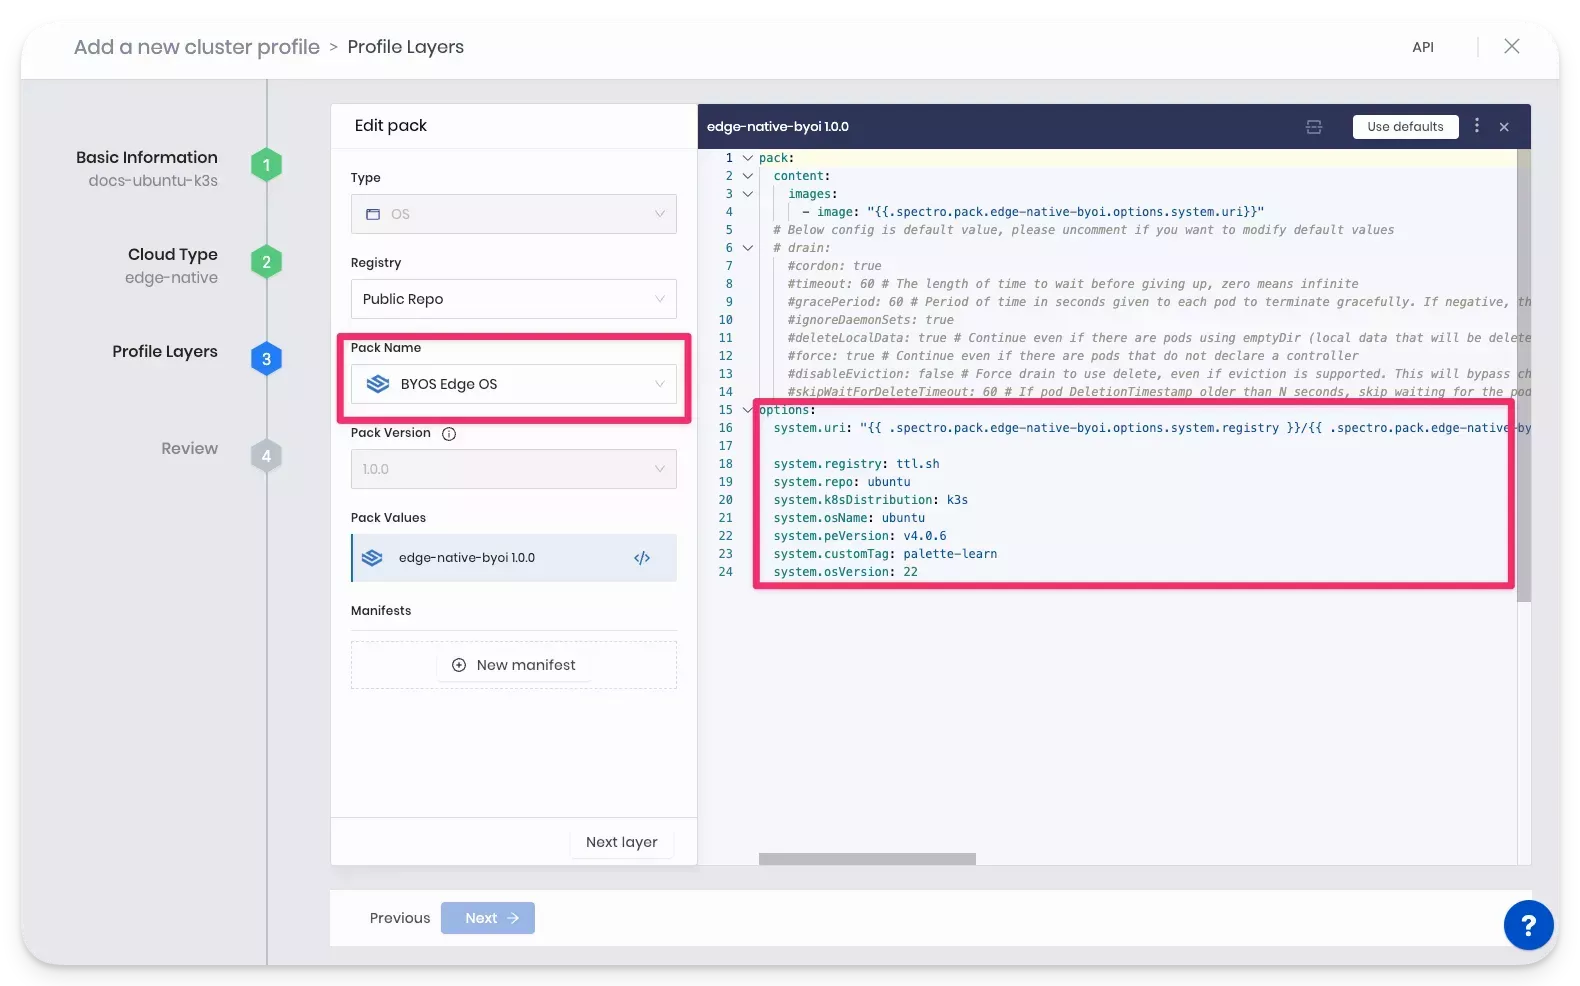Click the docs-ubuntu-k3s profile name text
The height and width of the screenshot is (986, 1580).
[153, 181]
